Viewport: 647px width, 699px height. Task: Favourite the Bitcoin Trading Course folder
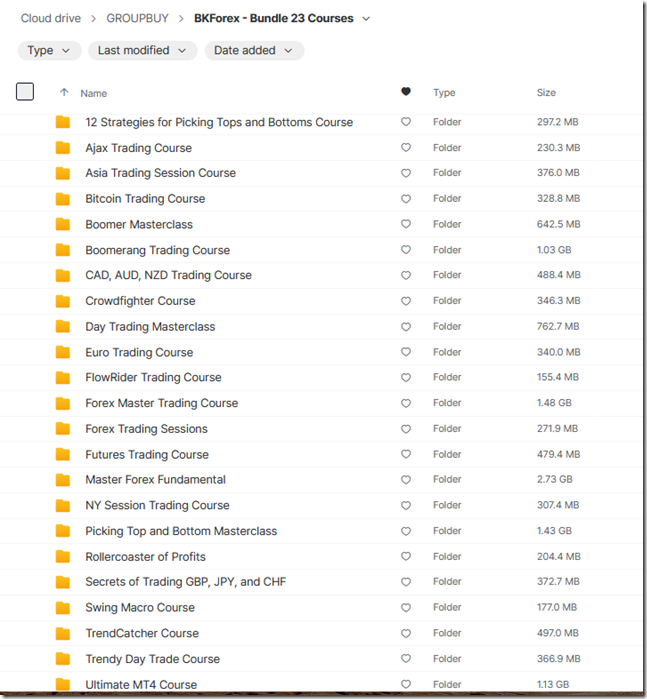(x=406, y=199)
